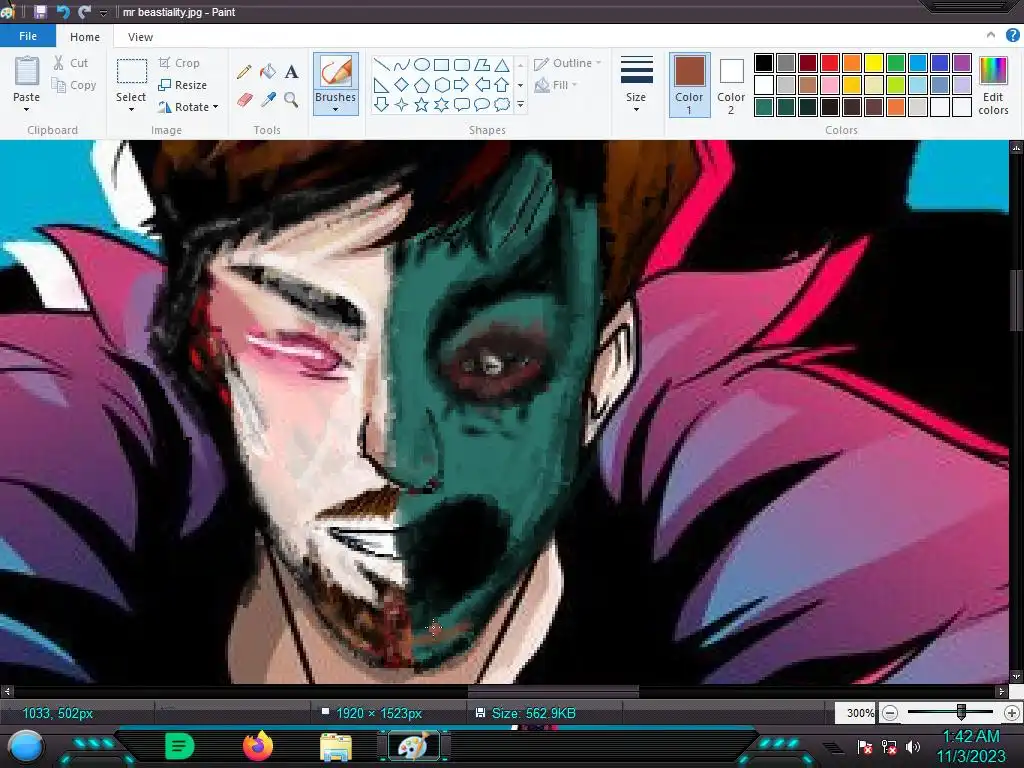The height and width of the screenshot is (768, 1024).
Task: Click the vertical scrollbar down arrow
Action: 1016,677
